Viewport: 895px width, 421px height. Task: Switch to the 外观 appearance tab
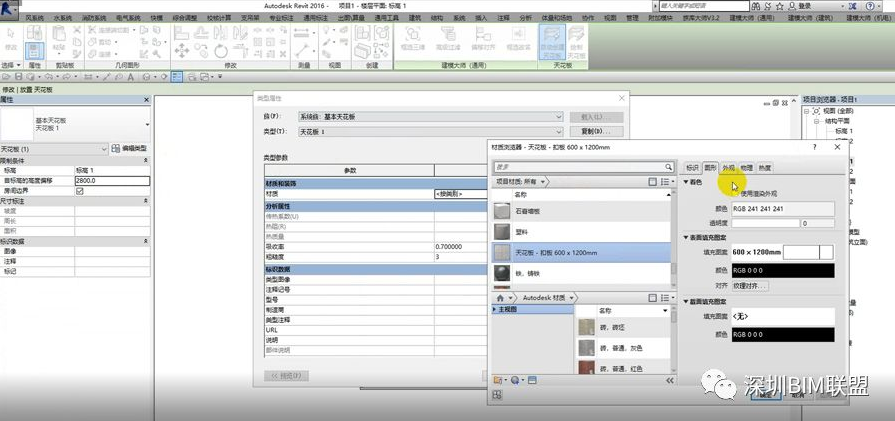coord(728,168)
